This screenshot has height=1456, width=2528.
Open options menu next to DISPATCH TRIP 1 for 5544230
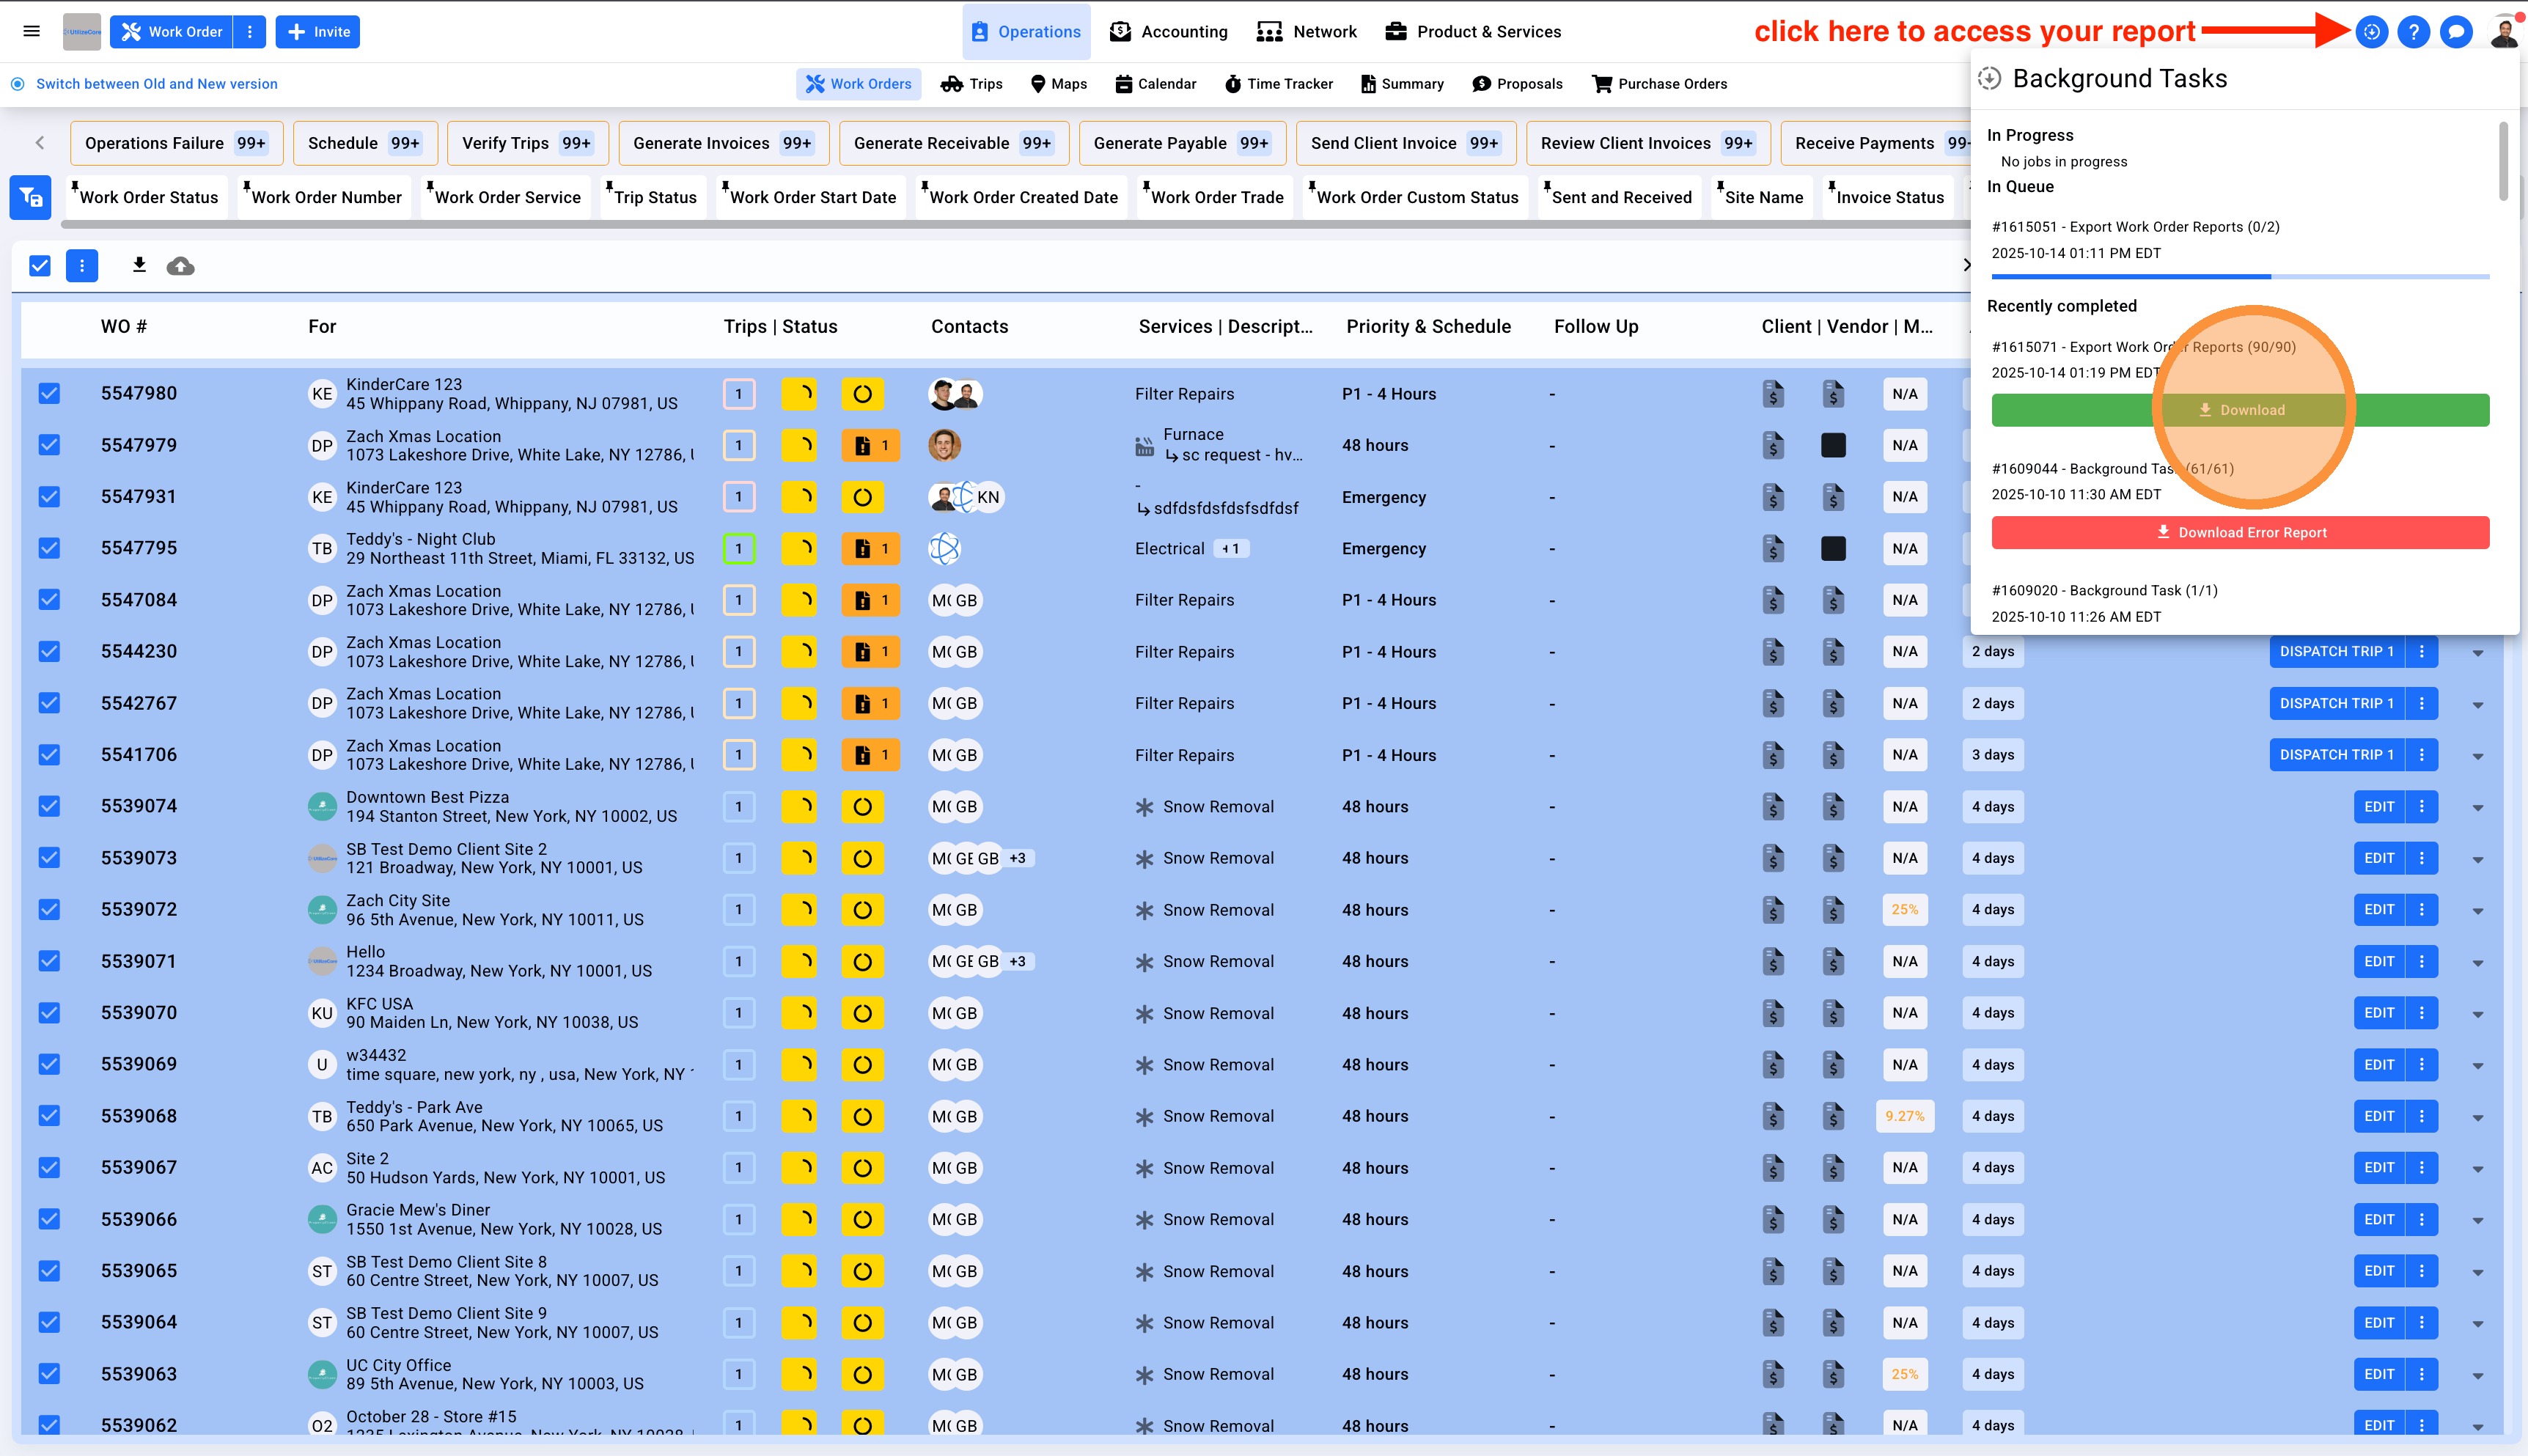(x=2421, y=652)
